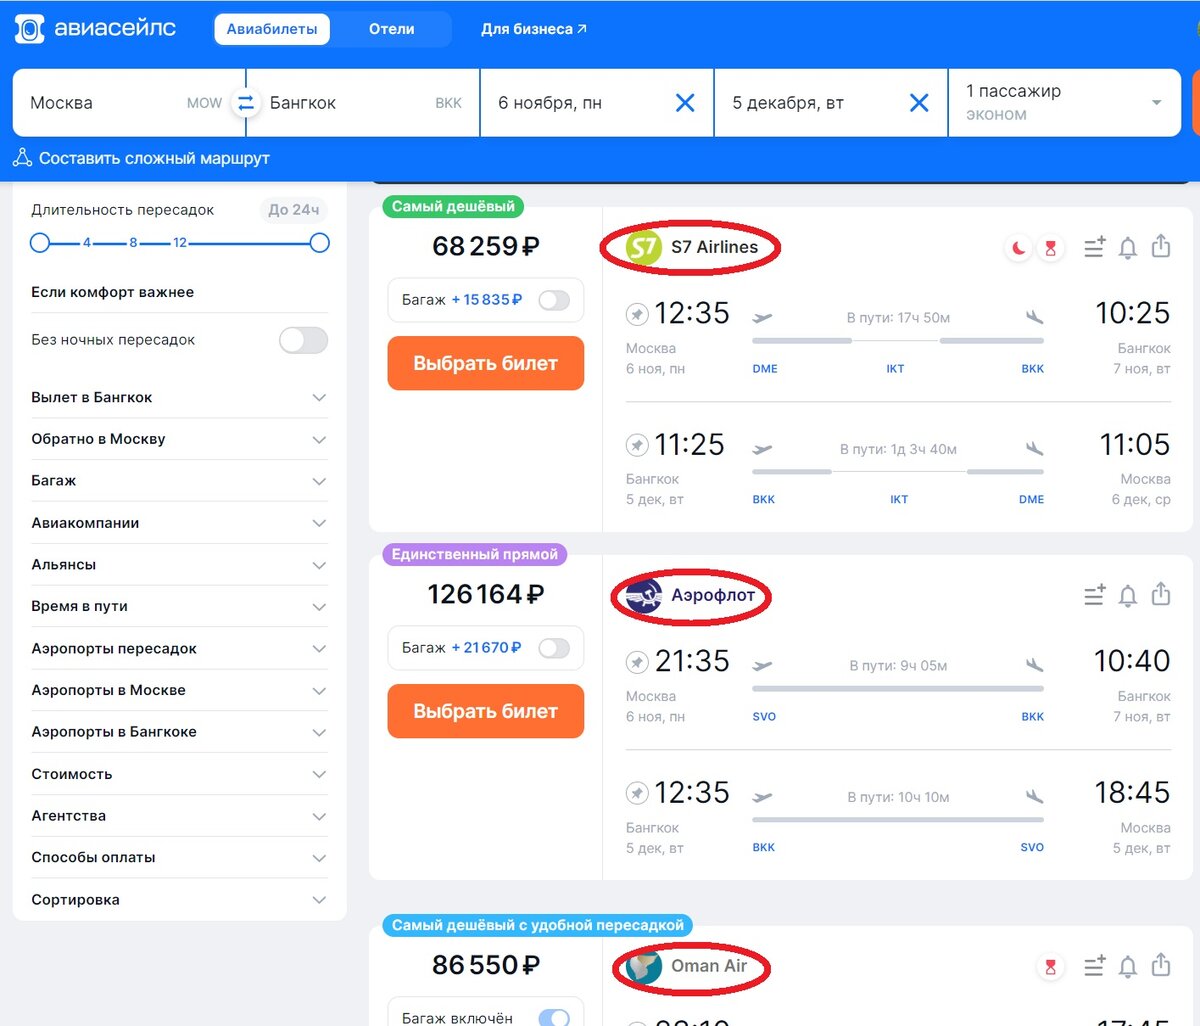Subscribe to Oman Air ticket price bell

[1128, 967]
